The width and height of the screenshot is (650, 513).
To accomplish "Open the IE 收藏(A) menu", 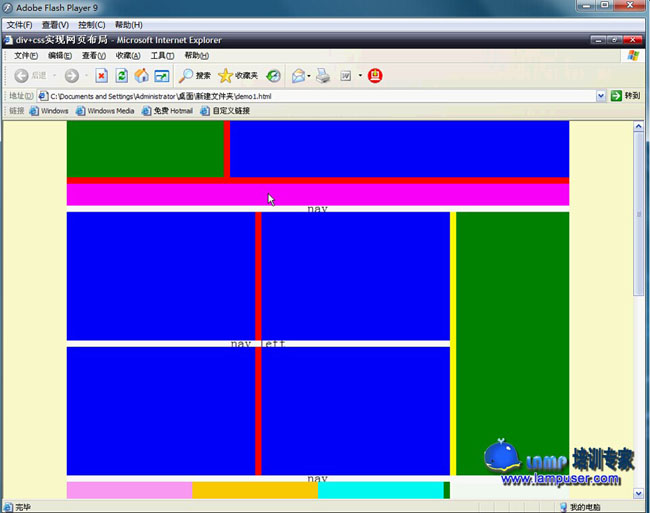I will pos(128,56).
